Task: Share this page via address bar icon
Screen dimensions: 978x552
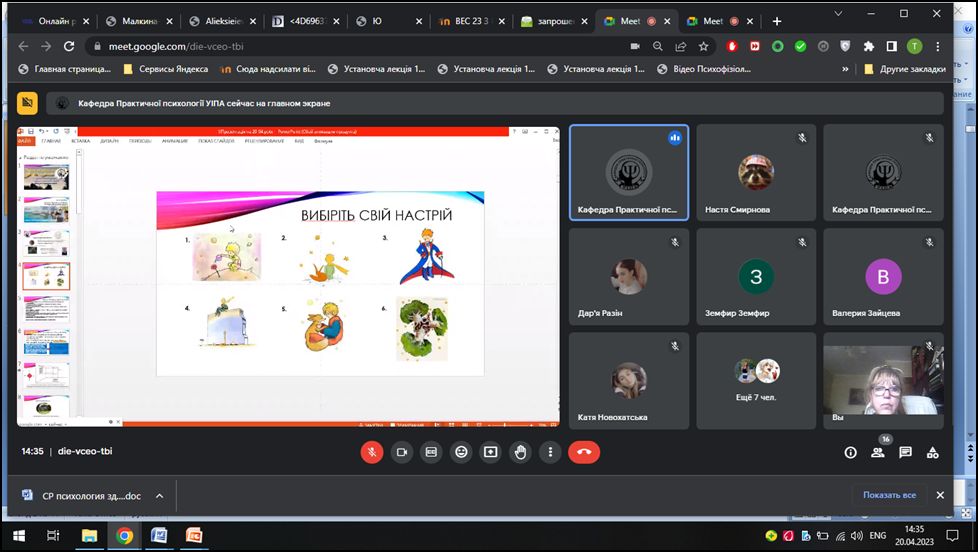Action: point(680,46)
